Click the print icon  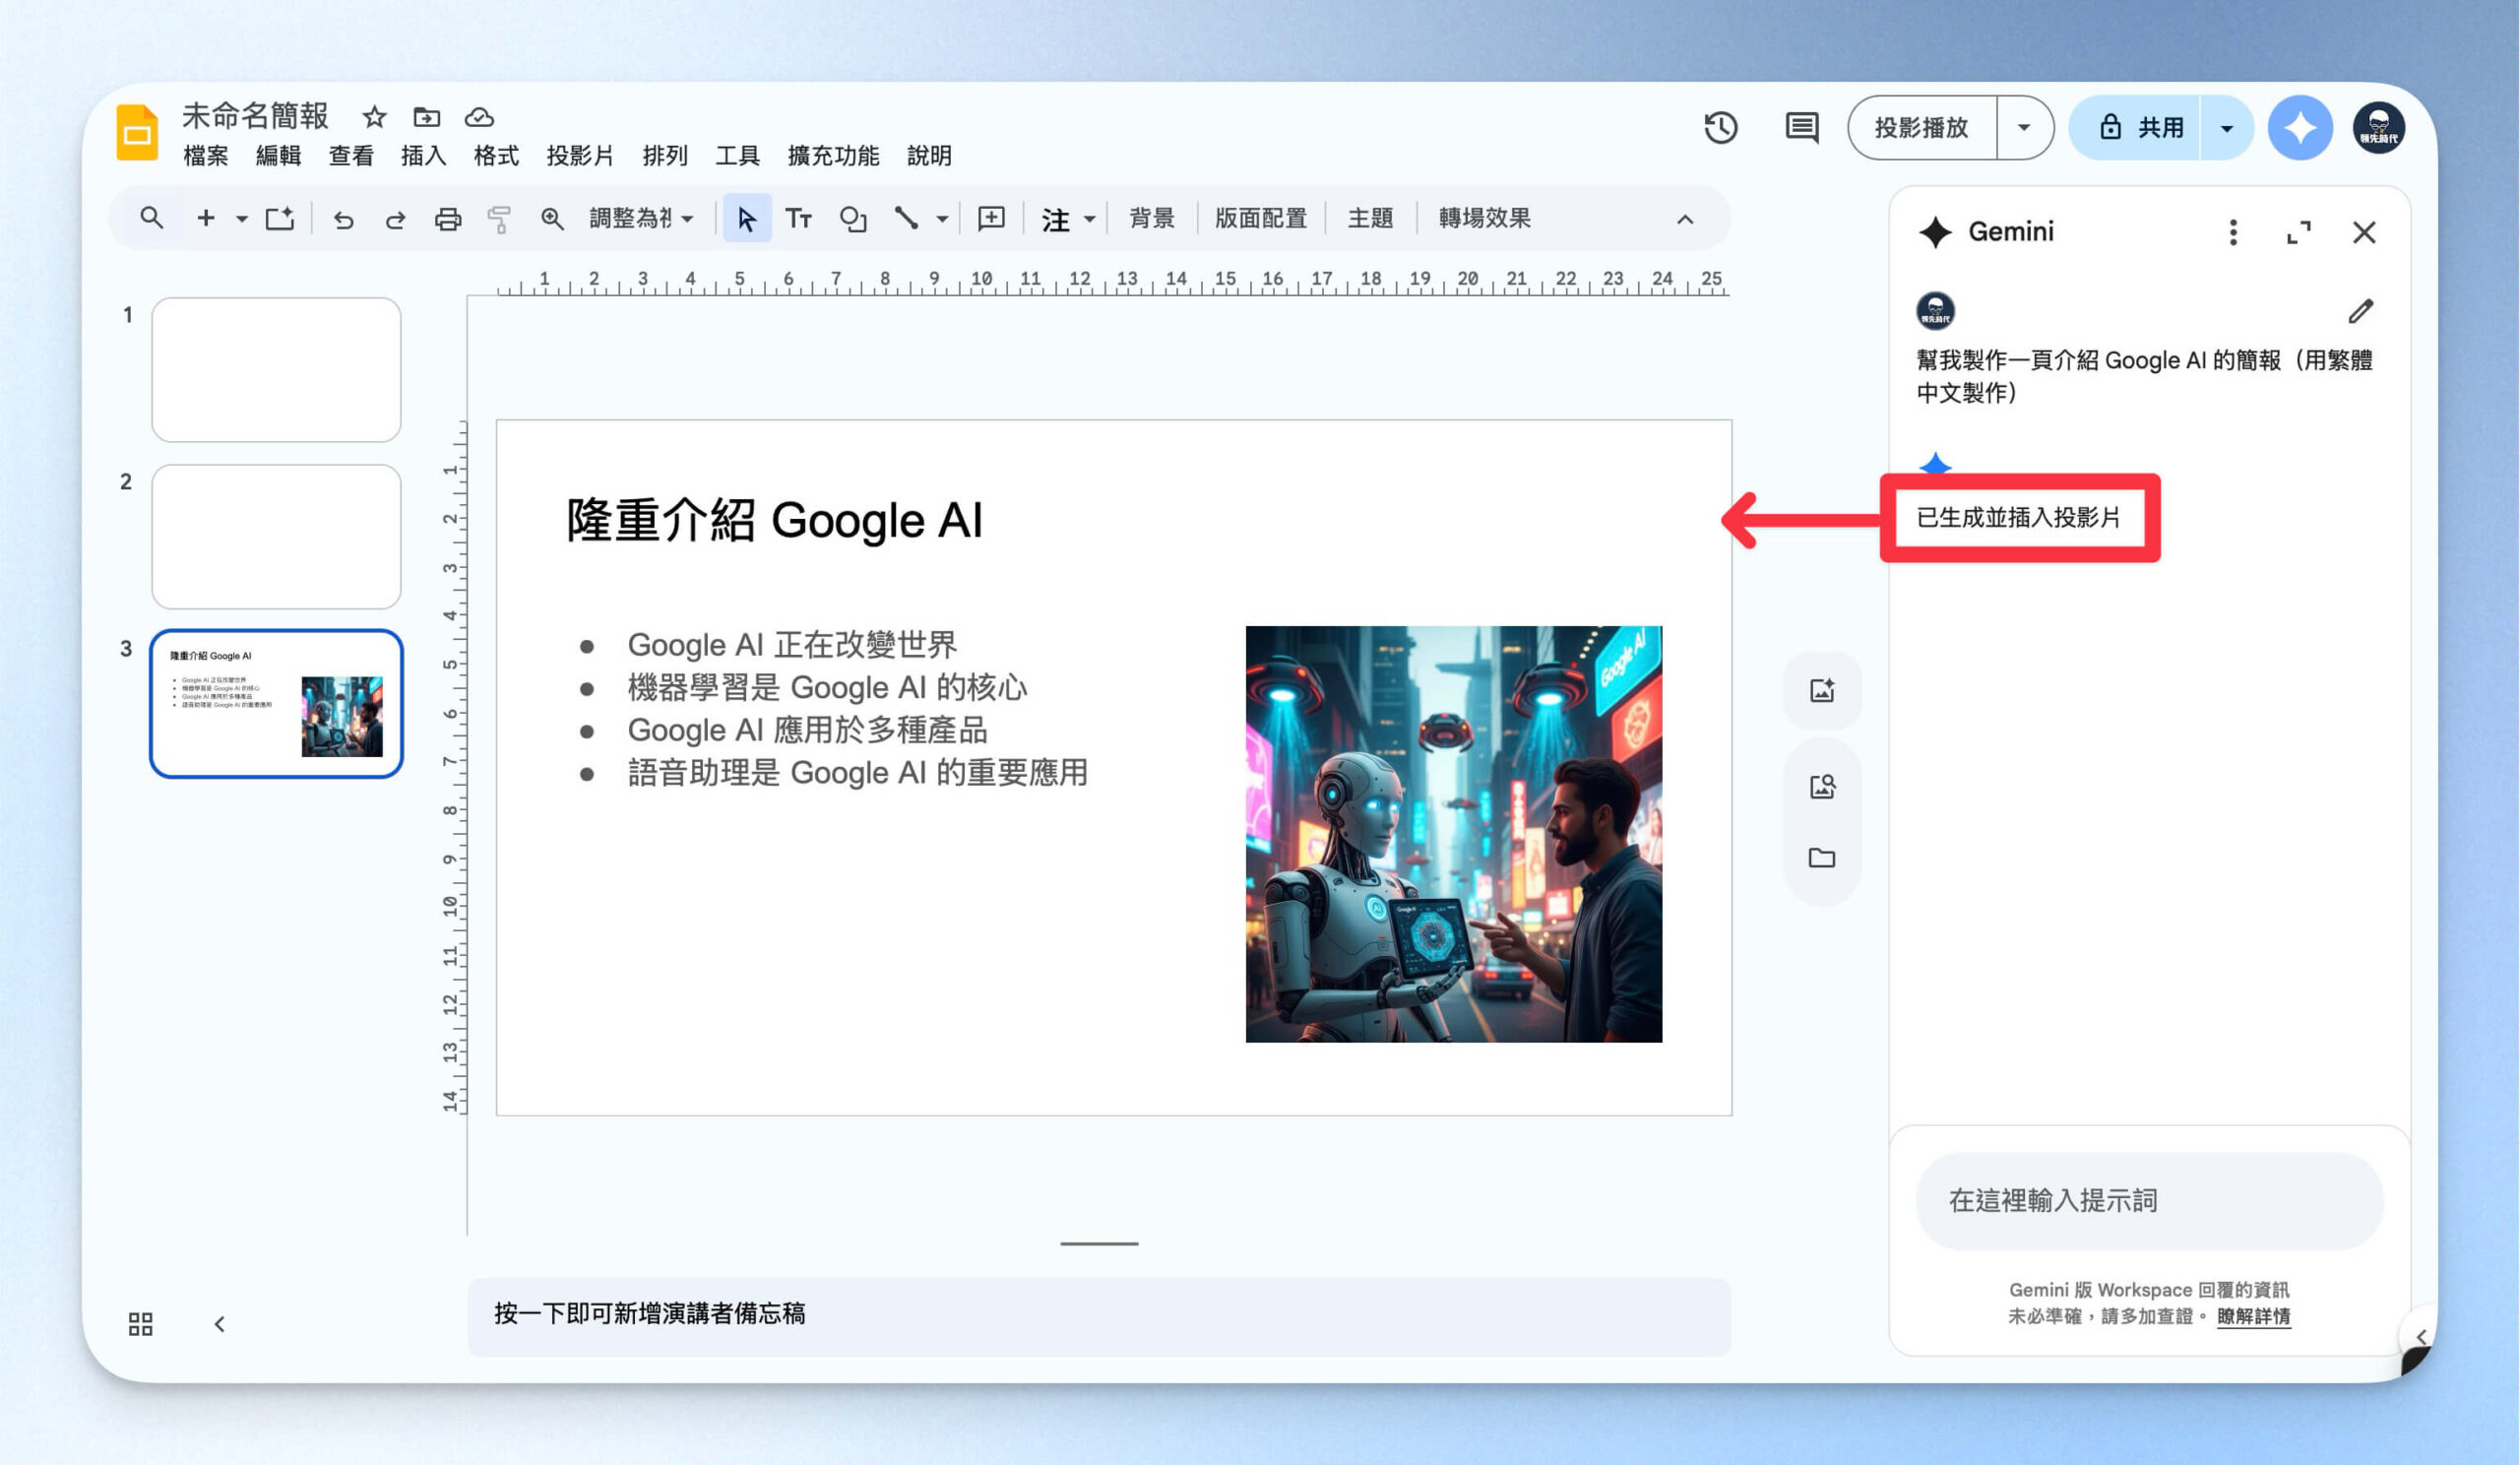click(448, 218)
